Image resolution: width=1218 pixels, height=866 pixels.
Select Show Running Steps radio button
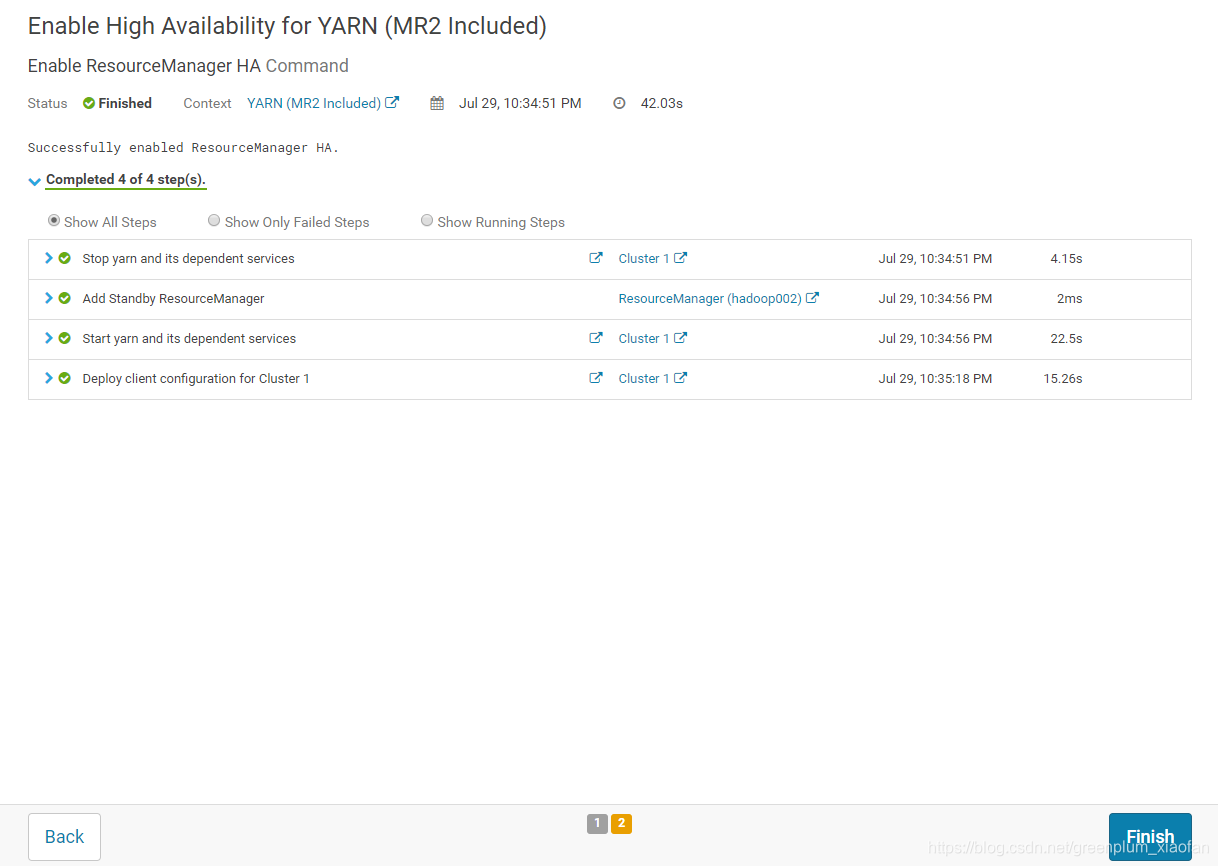(427, 221)
